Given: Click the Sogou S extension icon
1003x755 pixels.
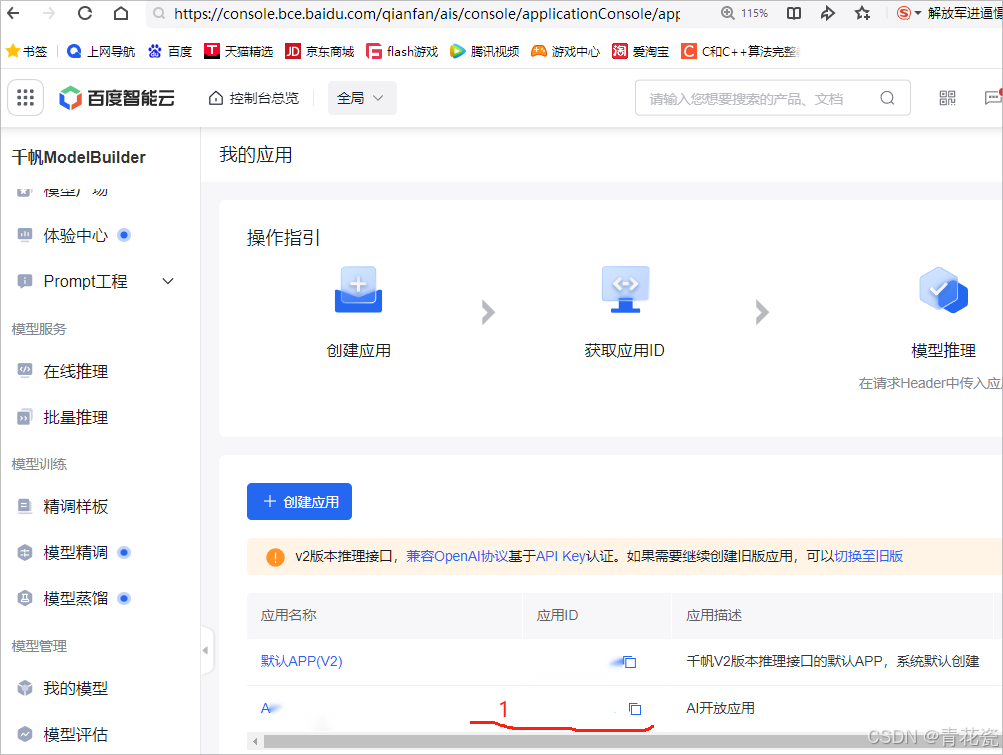Looking at the screenshot, I should pos(903,13).
